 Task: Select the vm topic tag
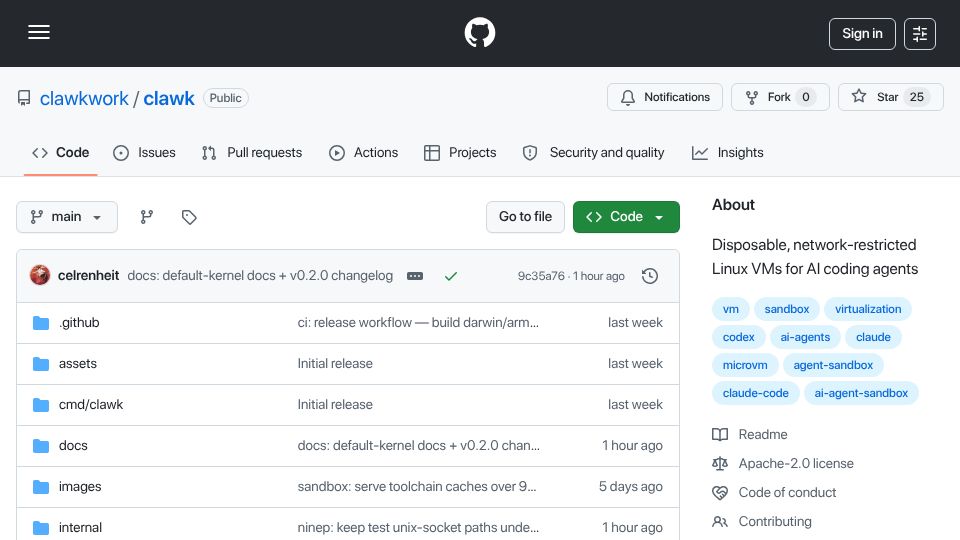[730, 309]
